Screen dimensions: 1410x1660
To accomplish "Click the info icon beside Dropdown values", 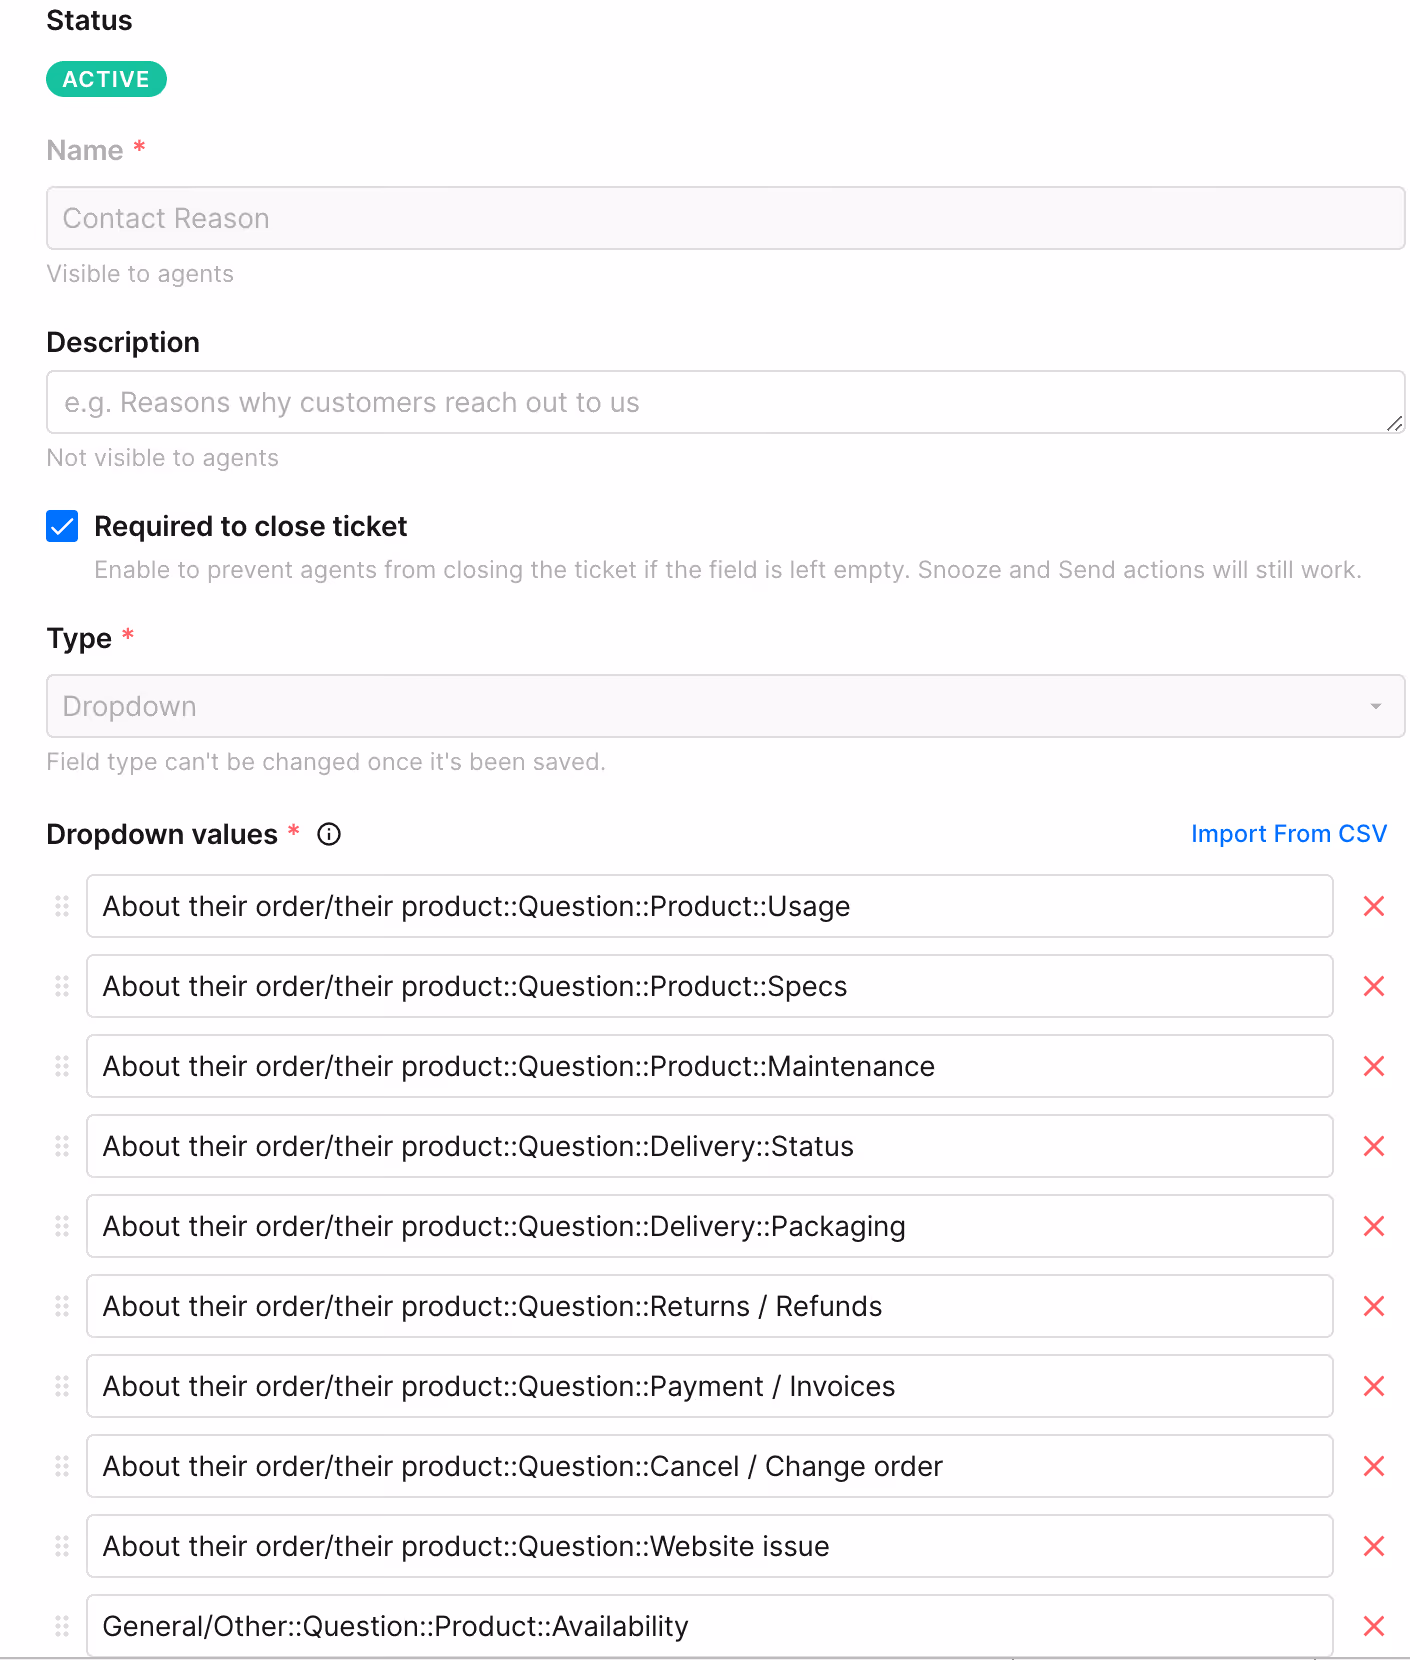I will 329,834.
